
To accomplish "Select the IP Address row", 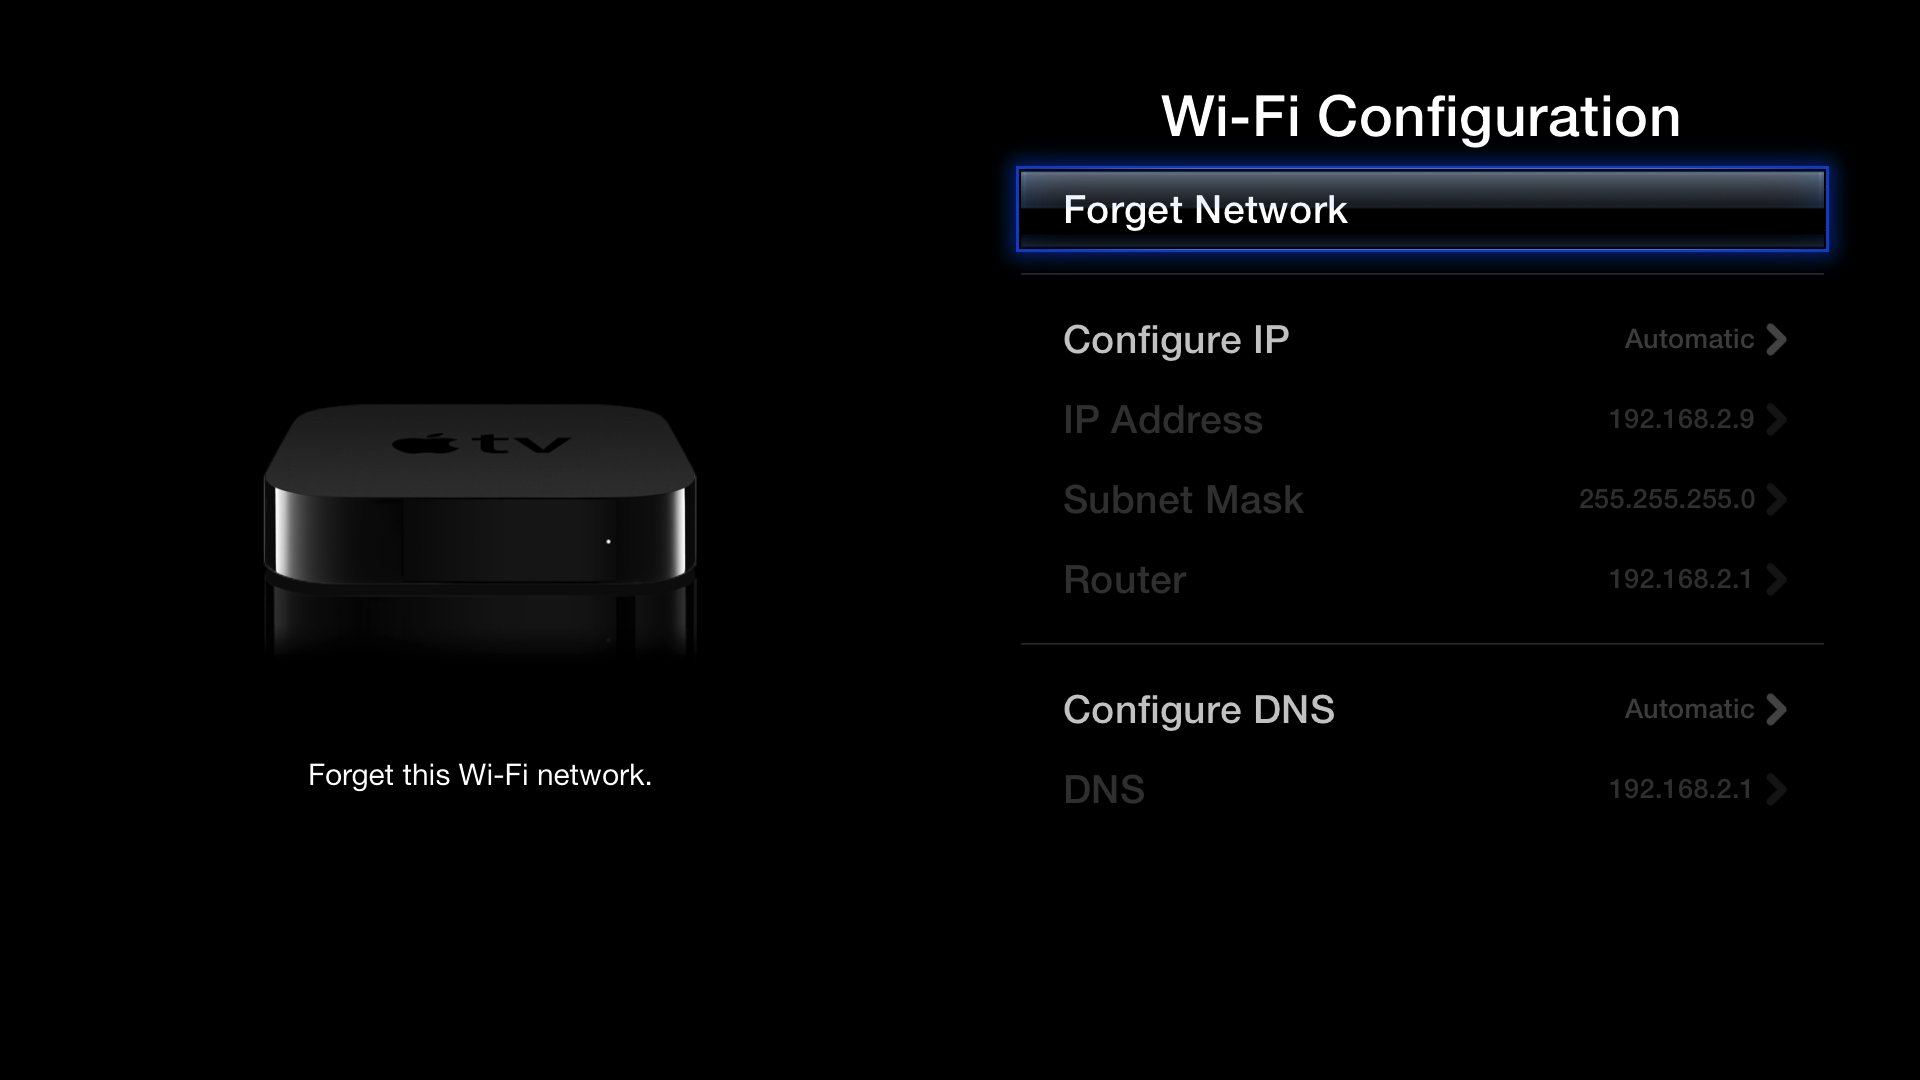I will point(1422,420).
